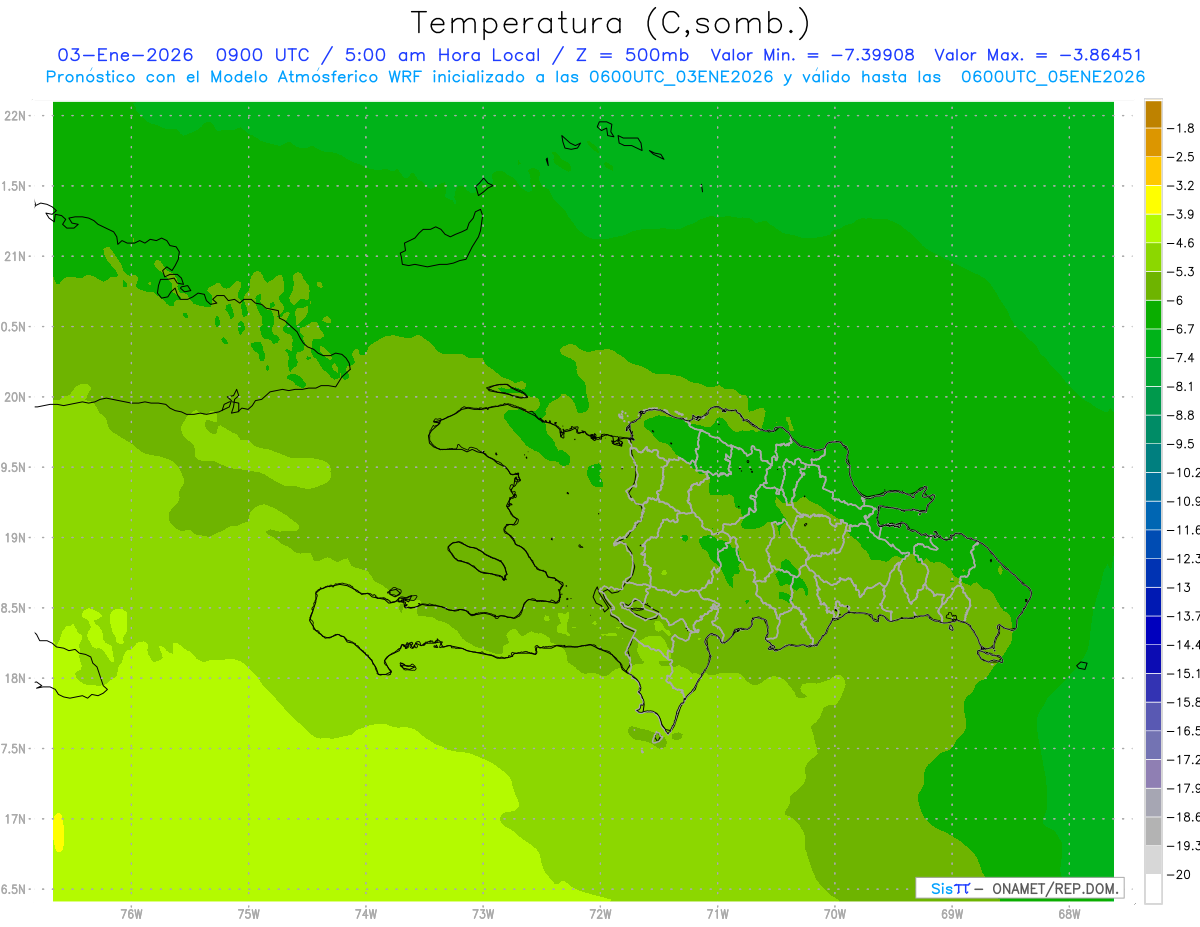The height and width of the screenshot is (927, 1200).
Task: Click the '0600UTC_03ENE2026' initialization timestamp
Action: point(680,77)
